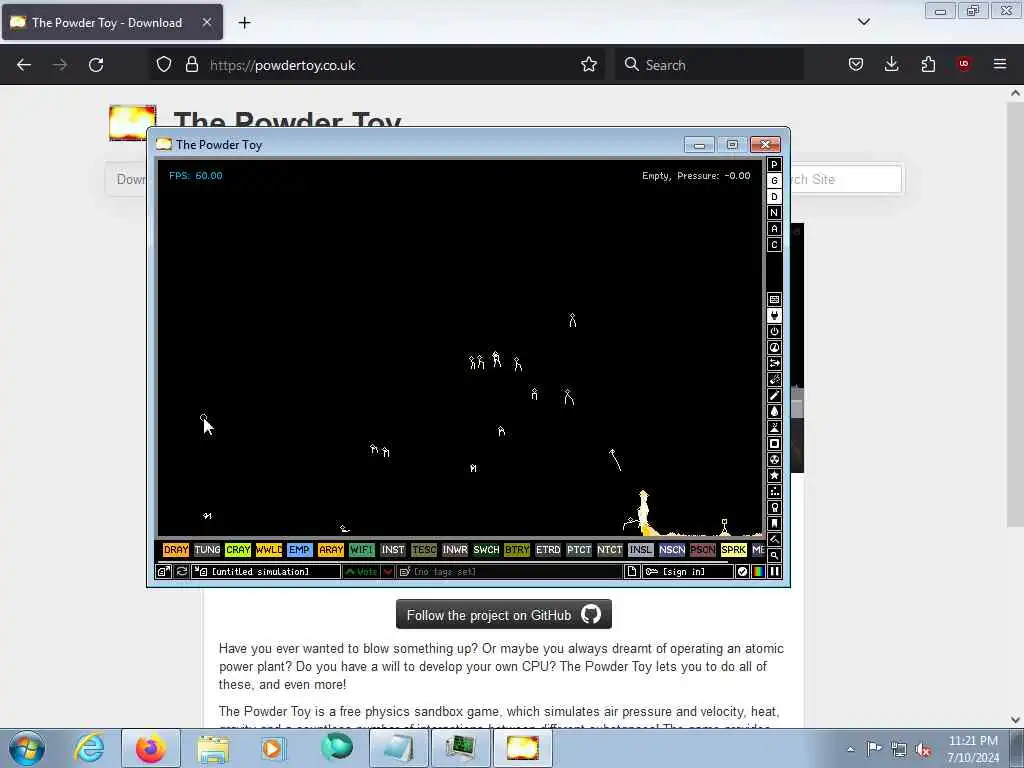Viewport: 1024px width, 768px height.
Task: Toggle the A ambient heat option
Action: [x=774, y=229]
